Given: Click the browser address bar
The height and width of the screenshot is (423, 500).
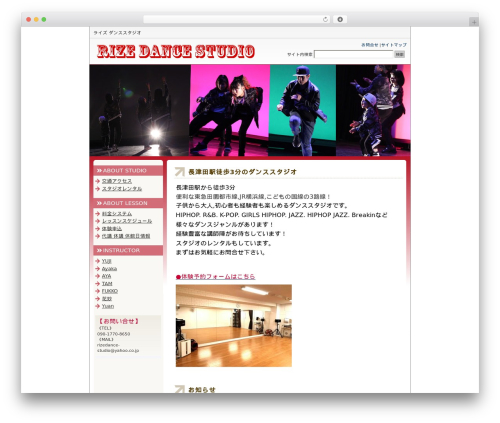Looking at the screenshot, I should pos(236,19).
